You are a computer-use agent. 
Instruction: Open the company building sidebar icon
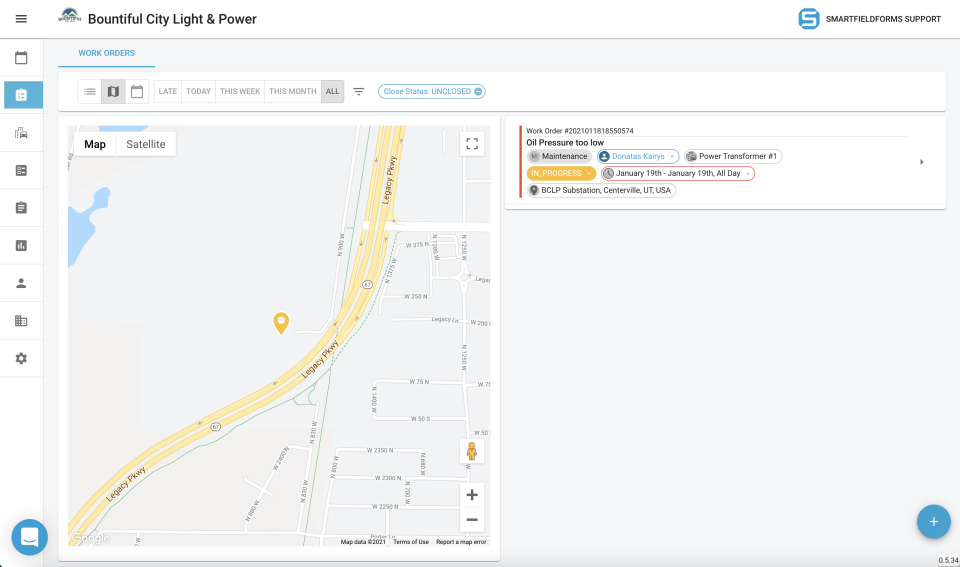pos(21,321)
